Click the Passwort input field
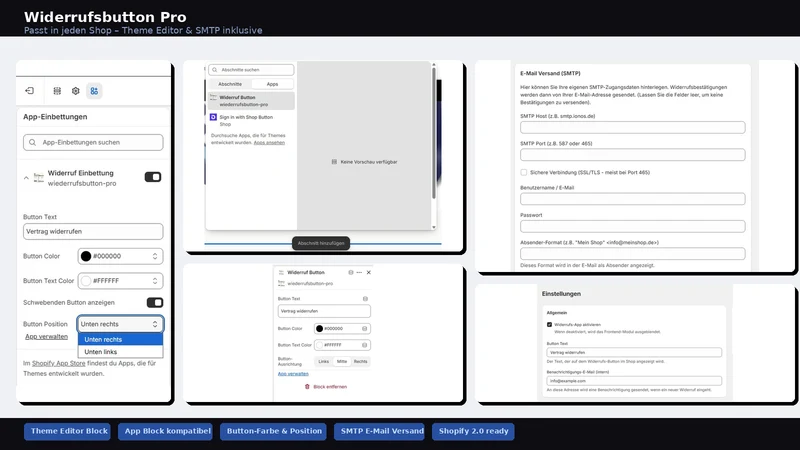Screen dimensions: 800x450 633,226
